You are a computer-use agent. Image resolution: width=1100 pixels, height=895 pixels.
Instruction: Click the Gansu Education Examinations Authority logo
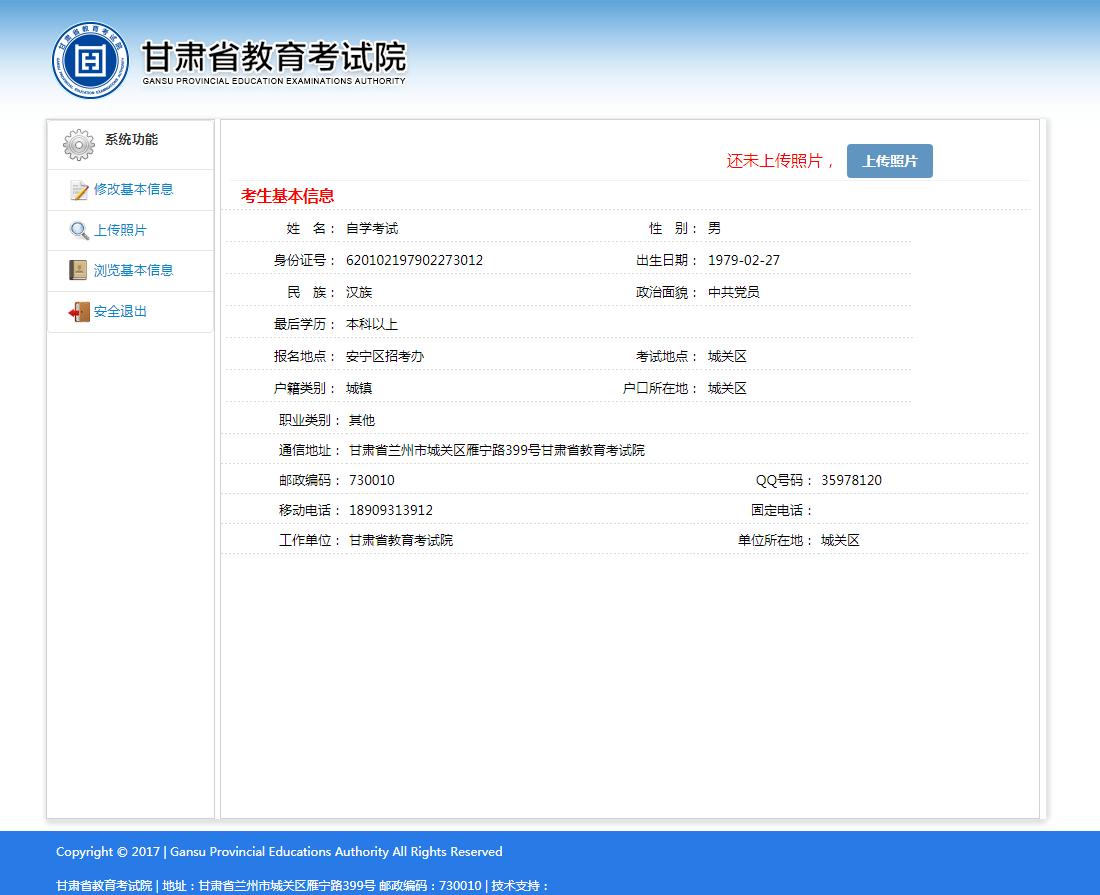coord(90,60)
